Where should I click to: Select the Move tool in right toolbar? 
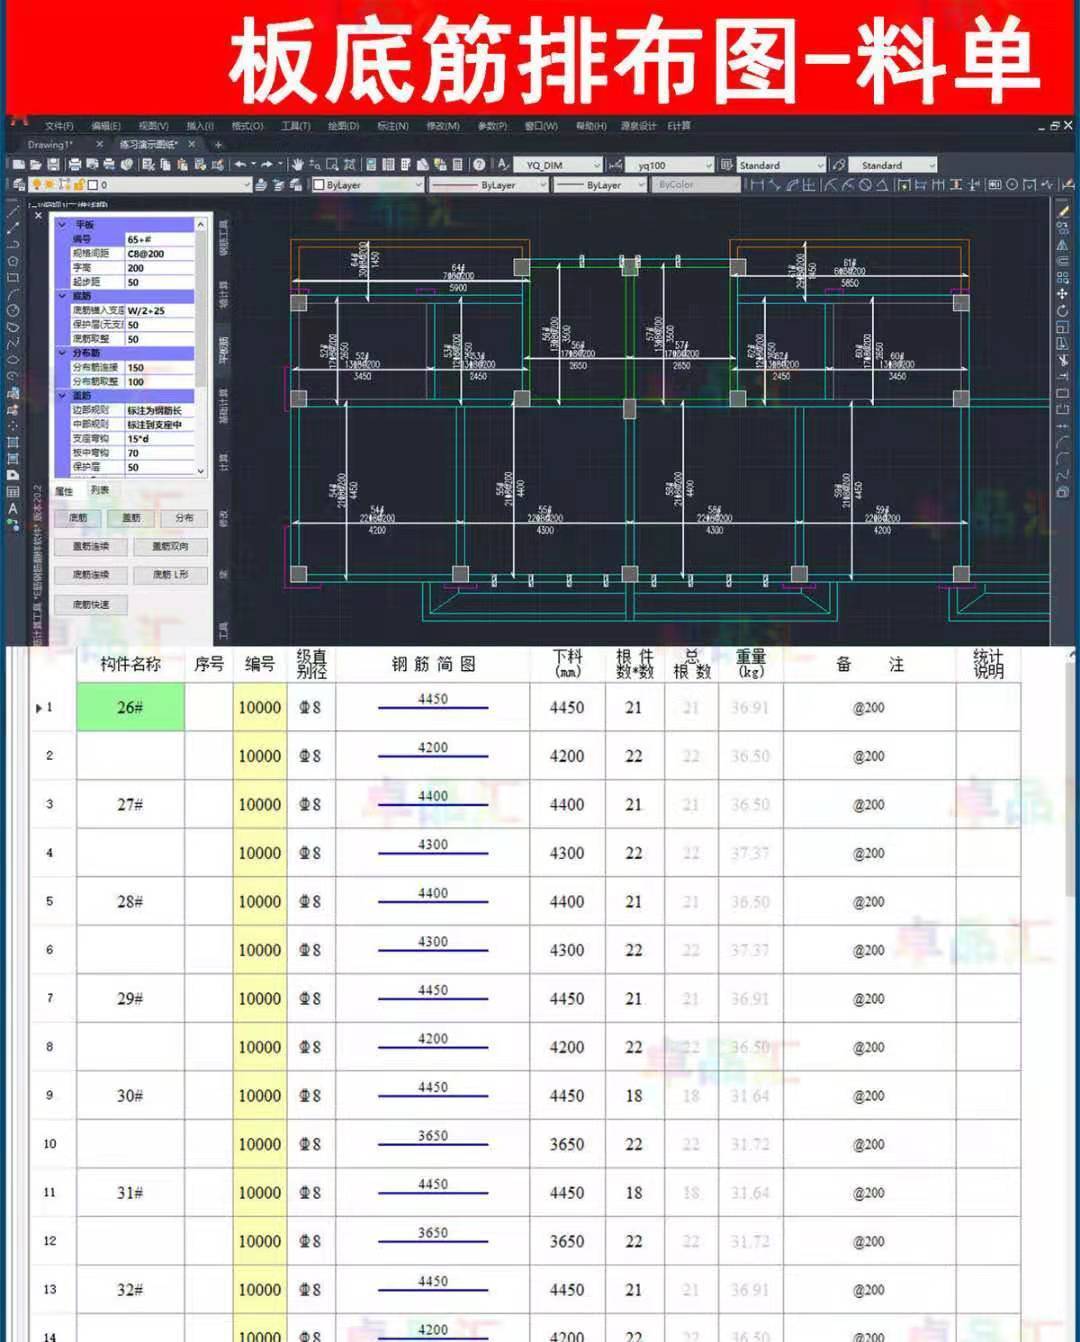coord(1062,294)
